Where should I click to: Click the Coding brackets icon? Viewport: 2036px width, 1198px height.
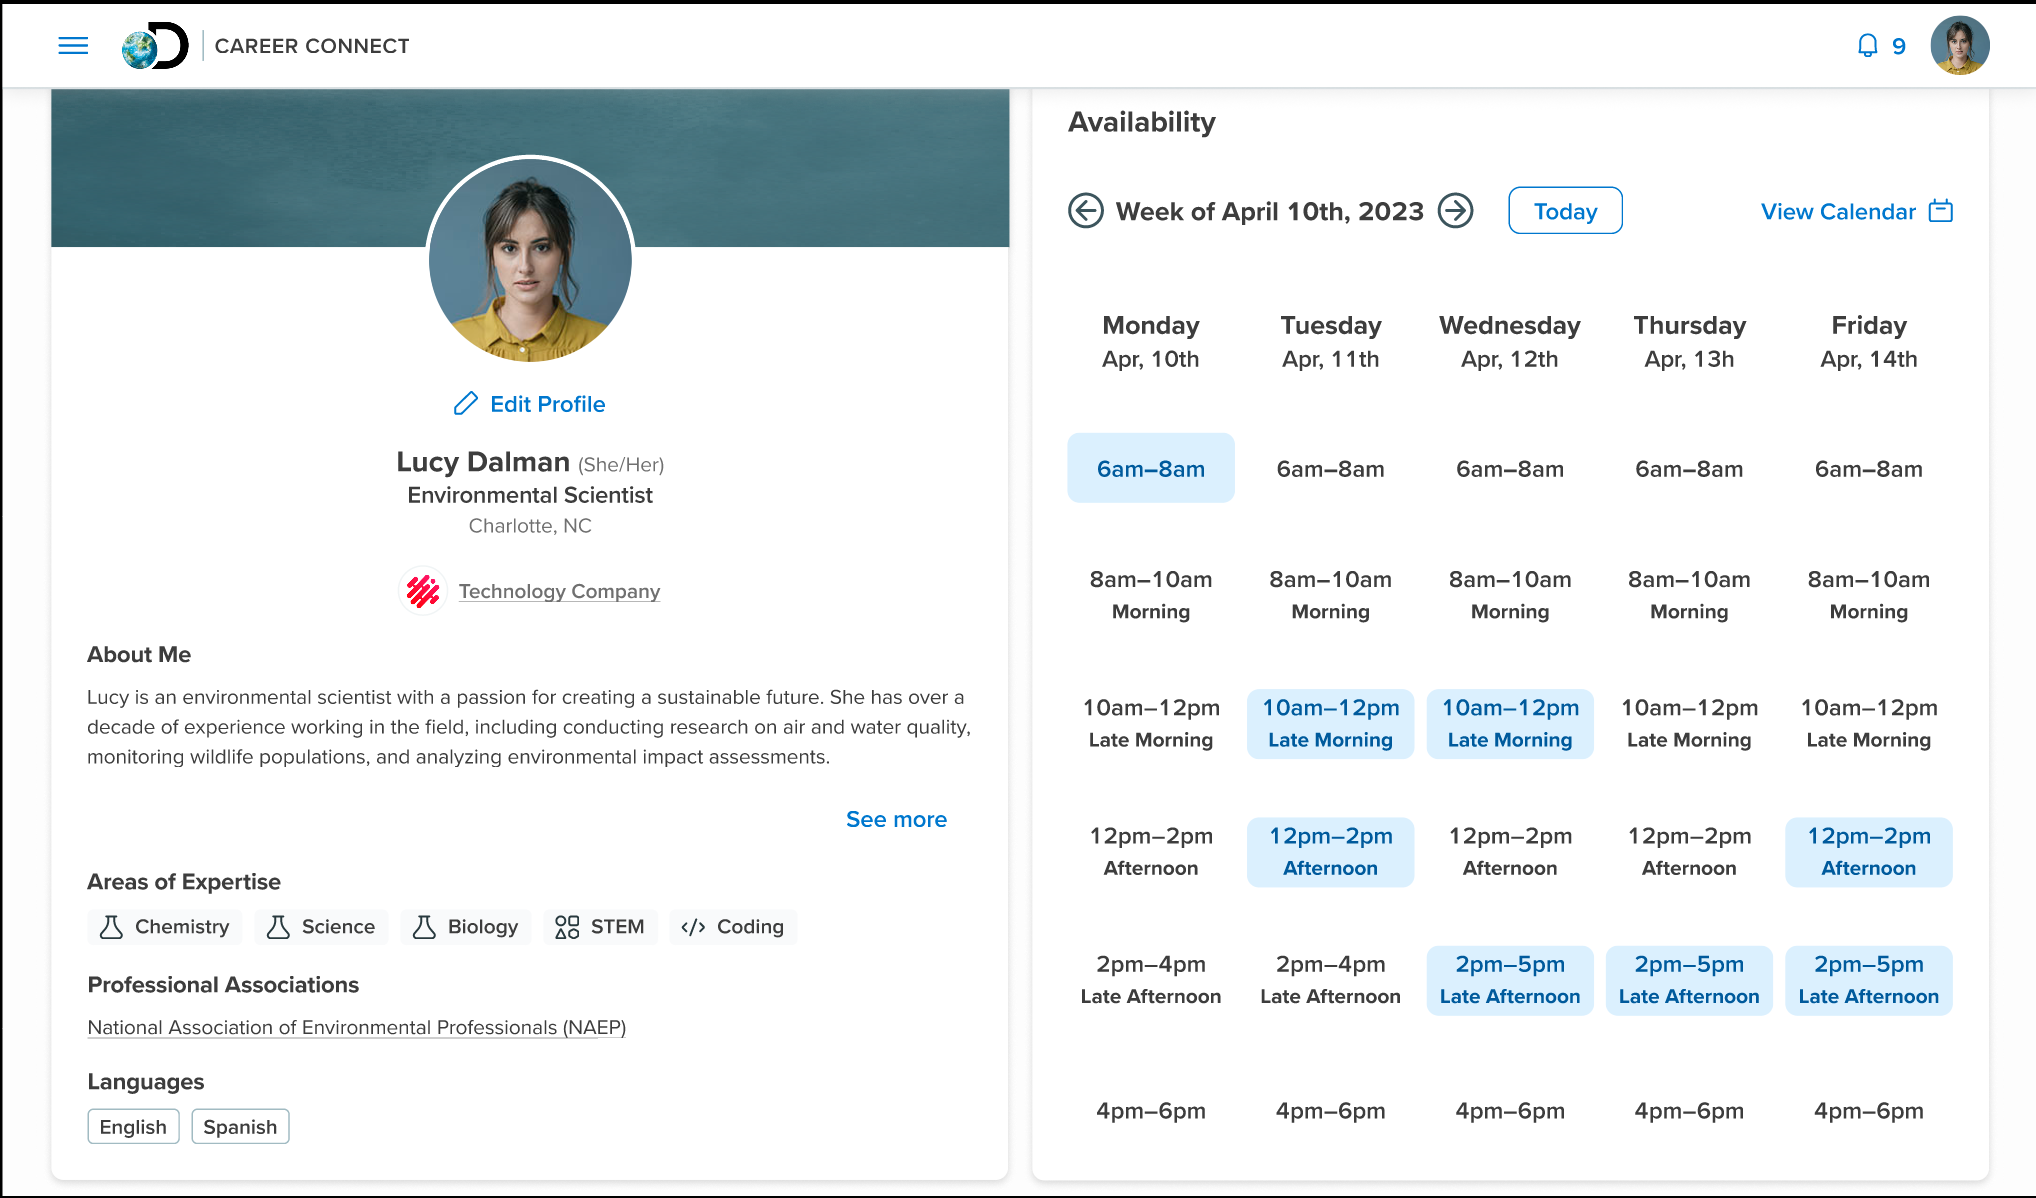pyautogui.click(x=693, y=927)
